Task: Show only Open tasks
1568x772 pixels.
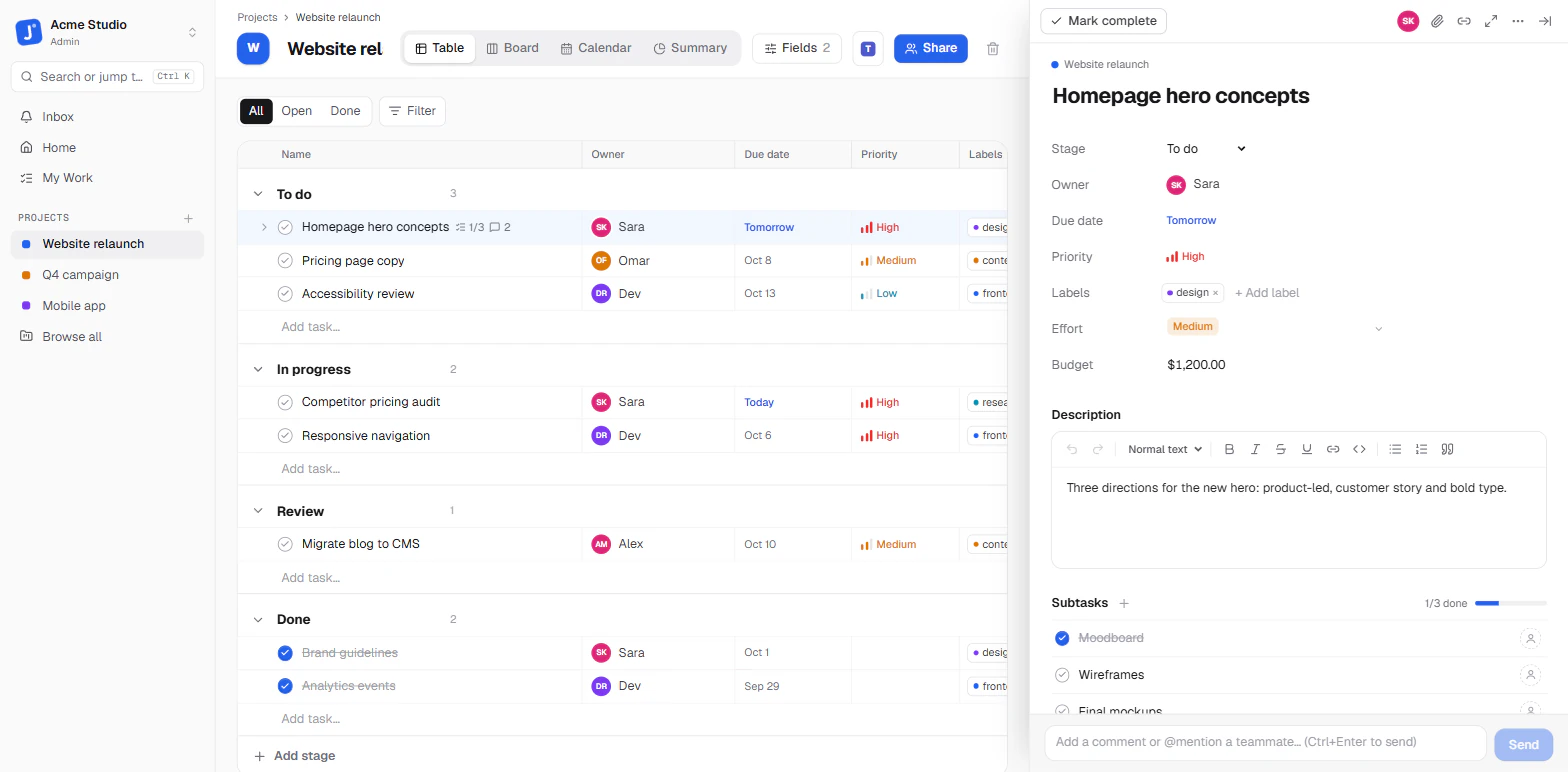Action: [x=297, y=111]
